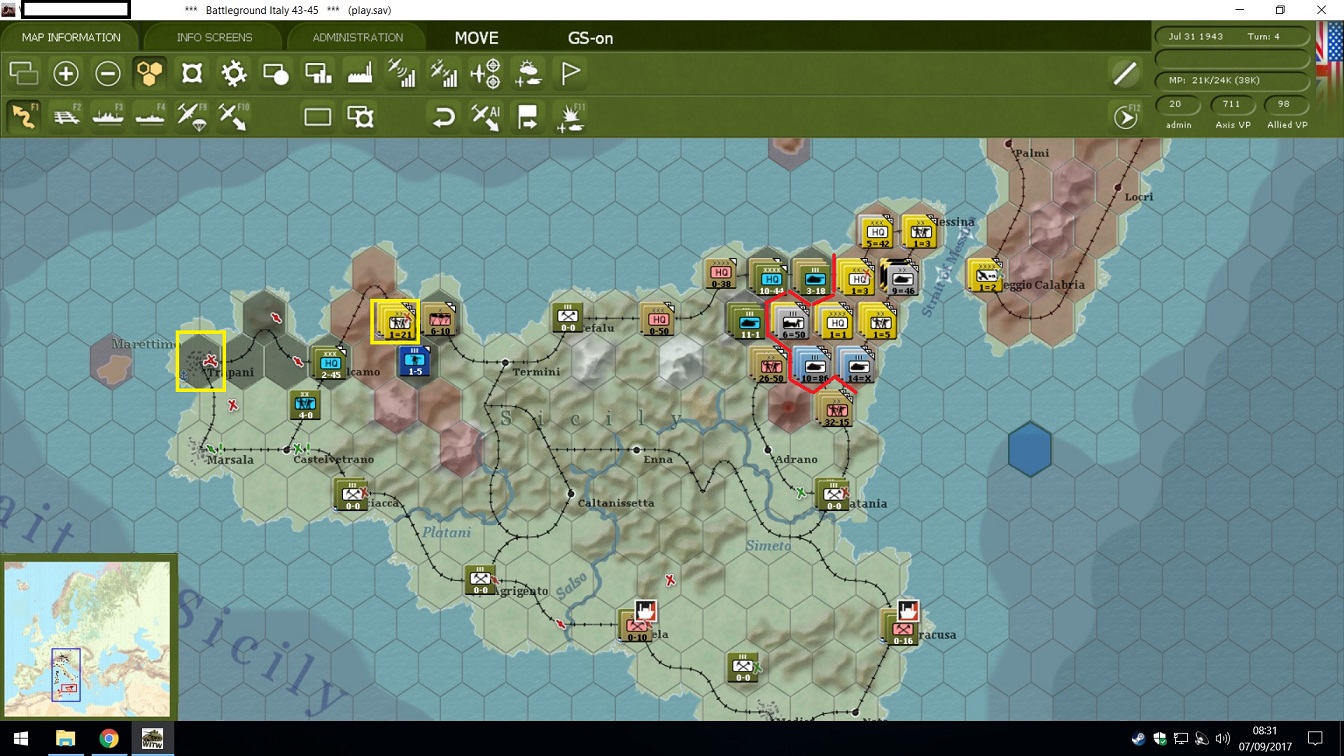Toggle the victory flag locations icon
Image resolution: width=1344 pixels, height=756 pixels.
click(x=570, y=73)
